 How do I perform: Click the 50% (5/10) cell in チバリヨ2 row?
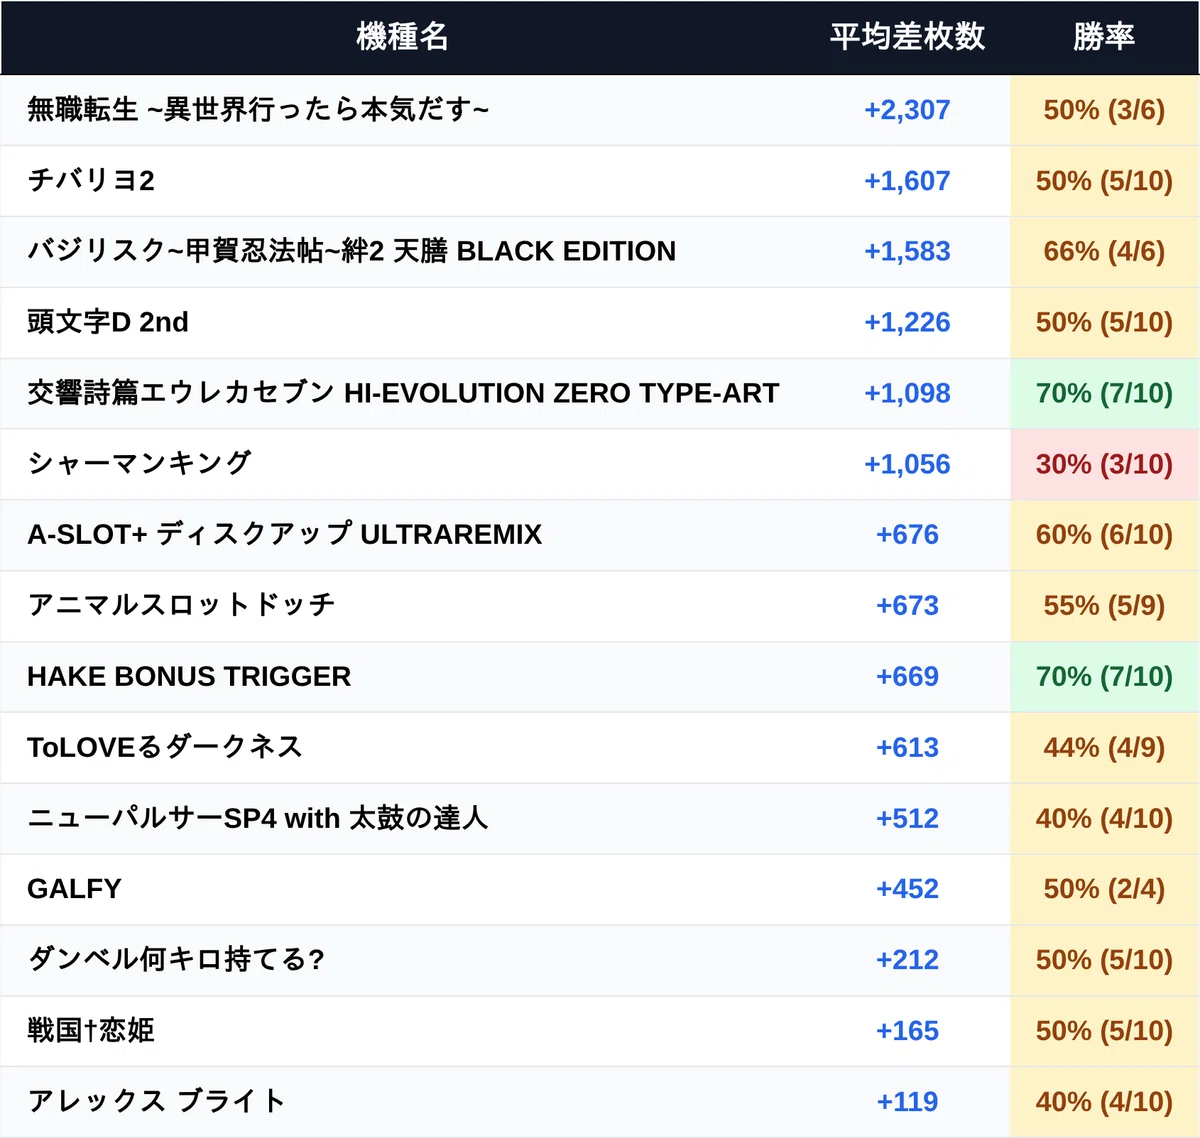coord(1104,181)
